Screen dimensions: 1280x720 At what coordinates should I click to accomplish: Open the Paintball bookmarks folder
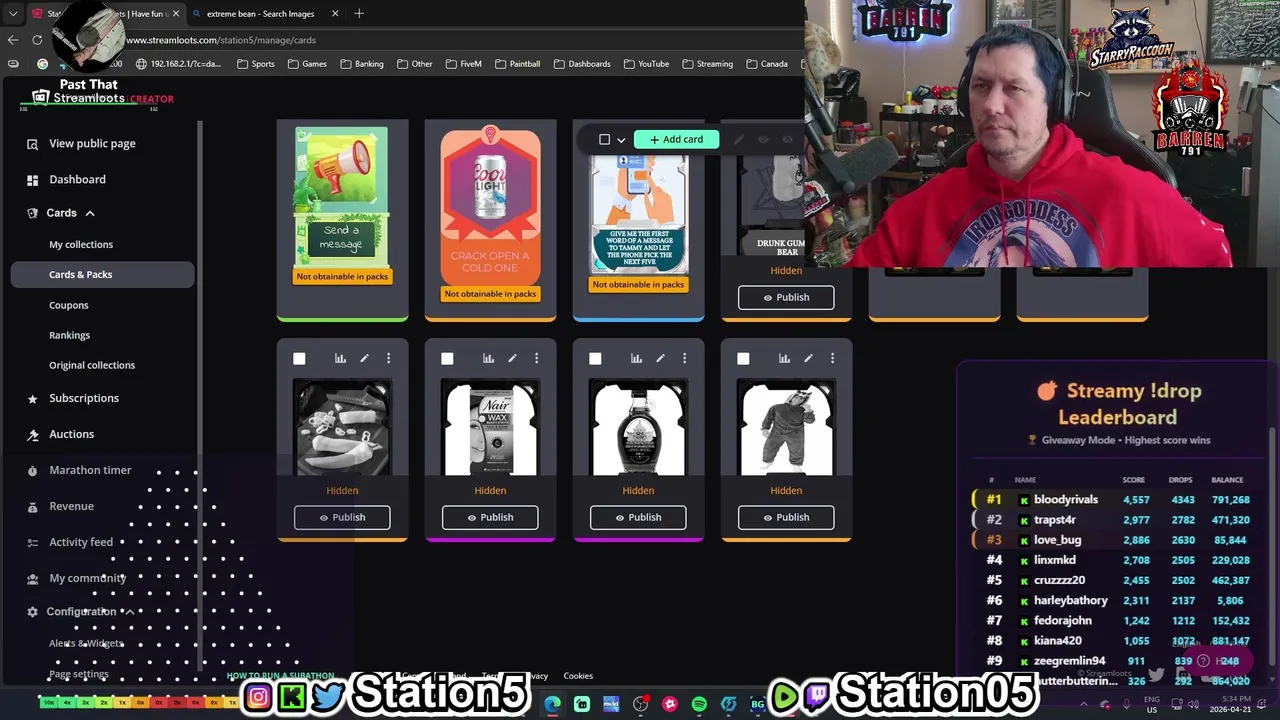(x=517, y=64)
